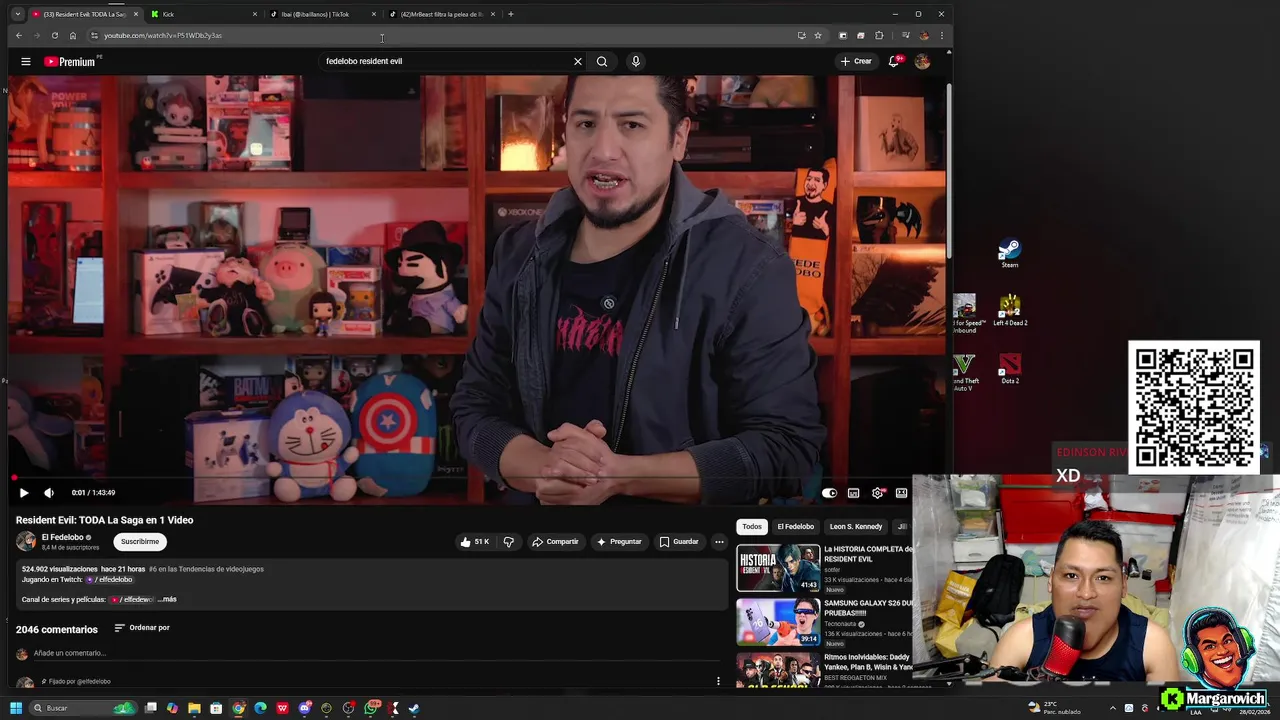Open the YouTube hamburger guide menu

(26, 61)
